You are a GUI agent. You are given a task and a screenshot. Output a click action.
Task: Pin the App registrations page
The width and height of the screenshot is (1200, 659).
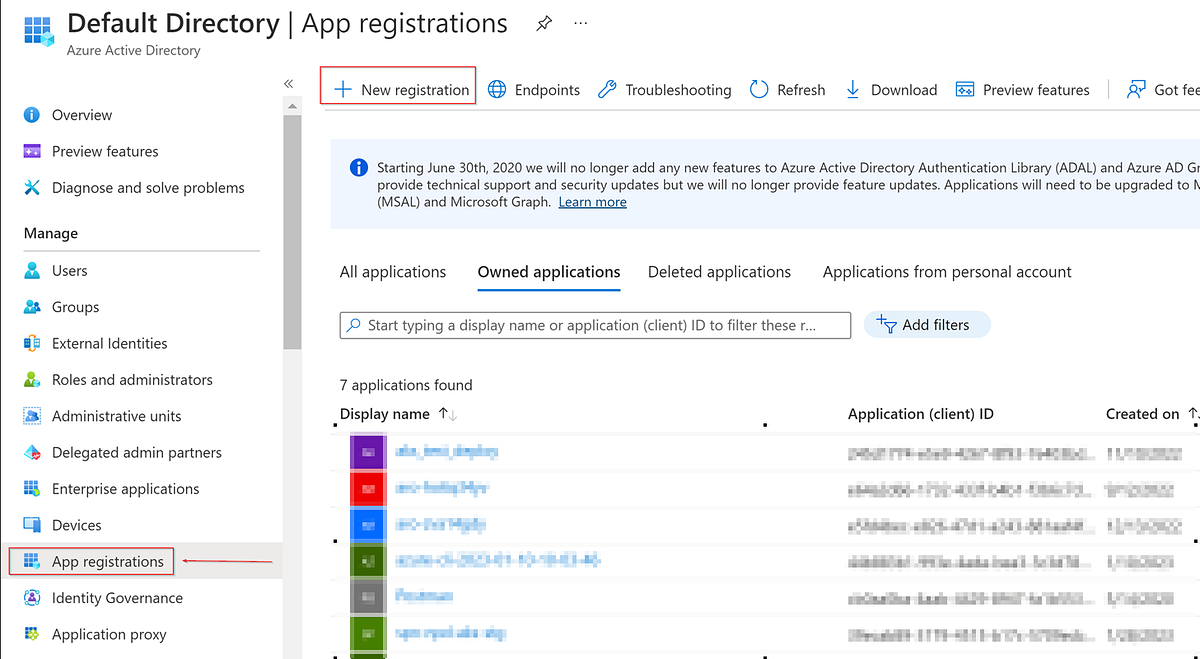click(x=543, y=22)
